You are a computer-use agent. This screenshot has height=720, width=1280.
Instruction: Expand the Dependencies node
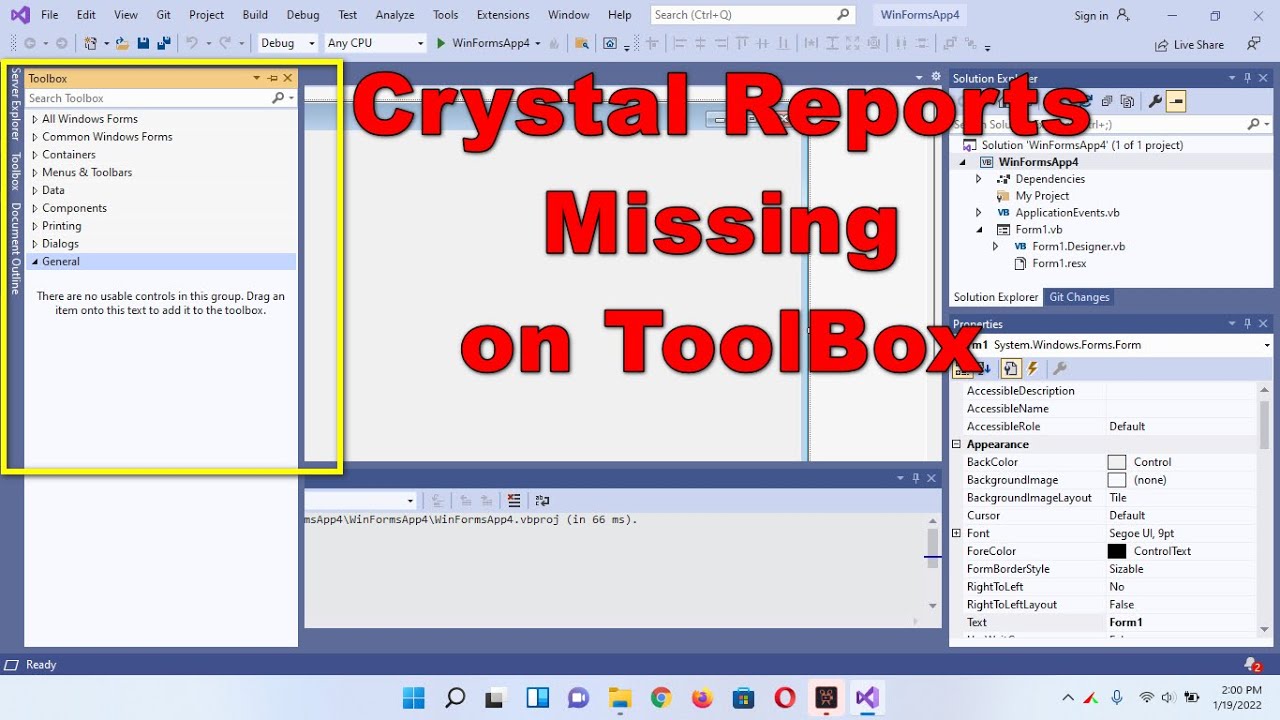coord(979,179)
